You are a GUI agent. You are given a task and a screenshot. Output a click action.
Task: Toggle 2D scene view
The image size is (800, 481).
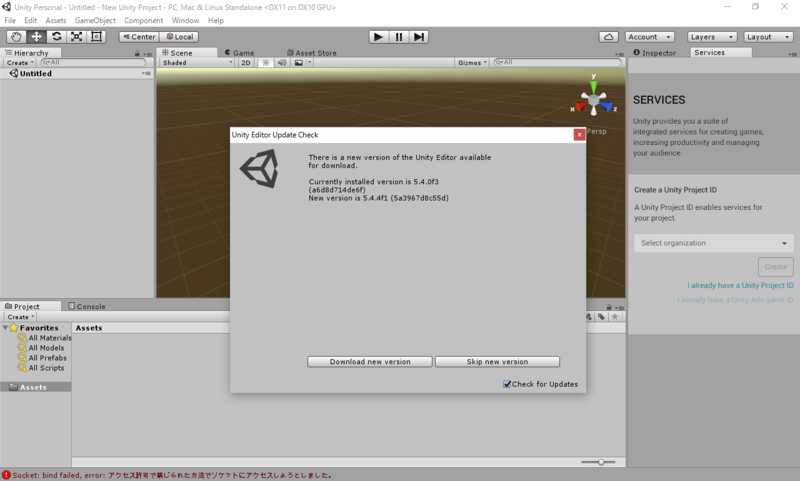246,62
